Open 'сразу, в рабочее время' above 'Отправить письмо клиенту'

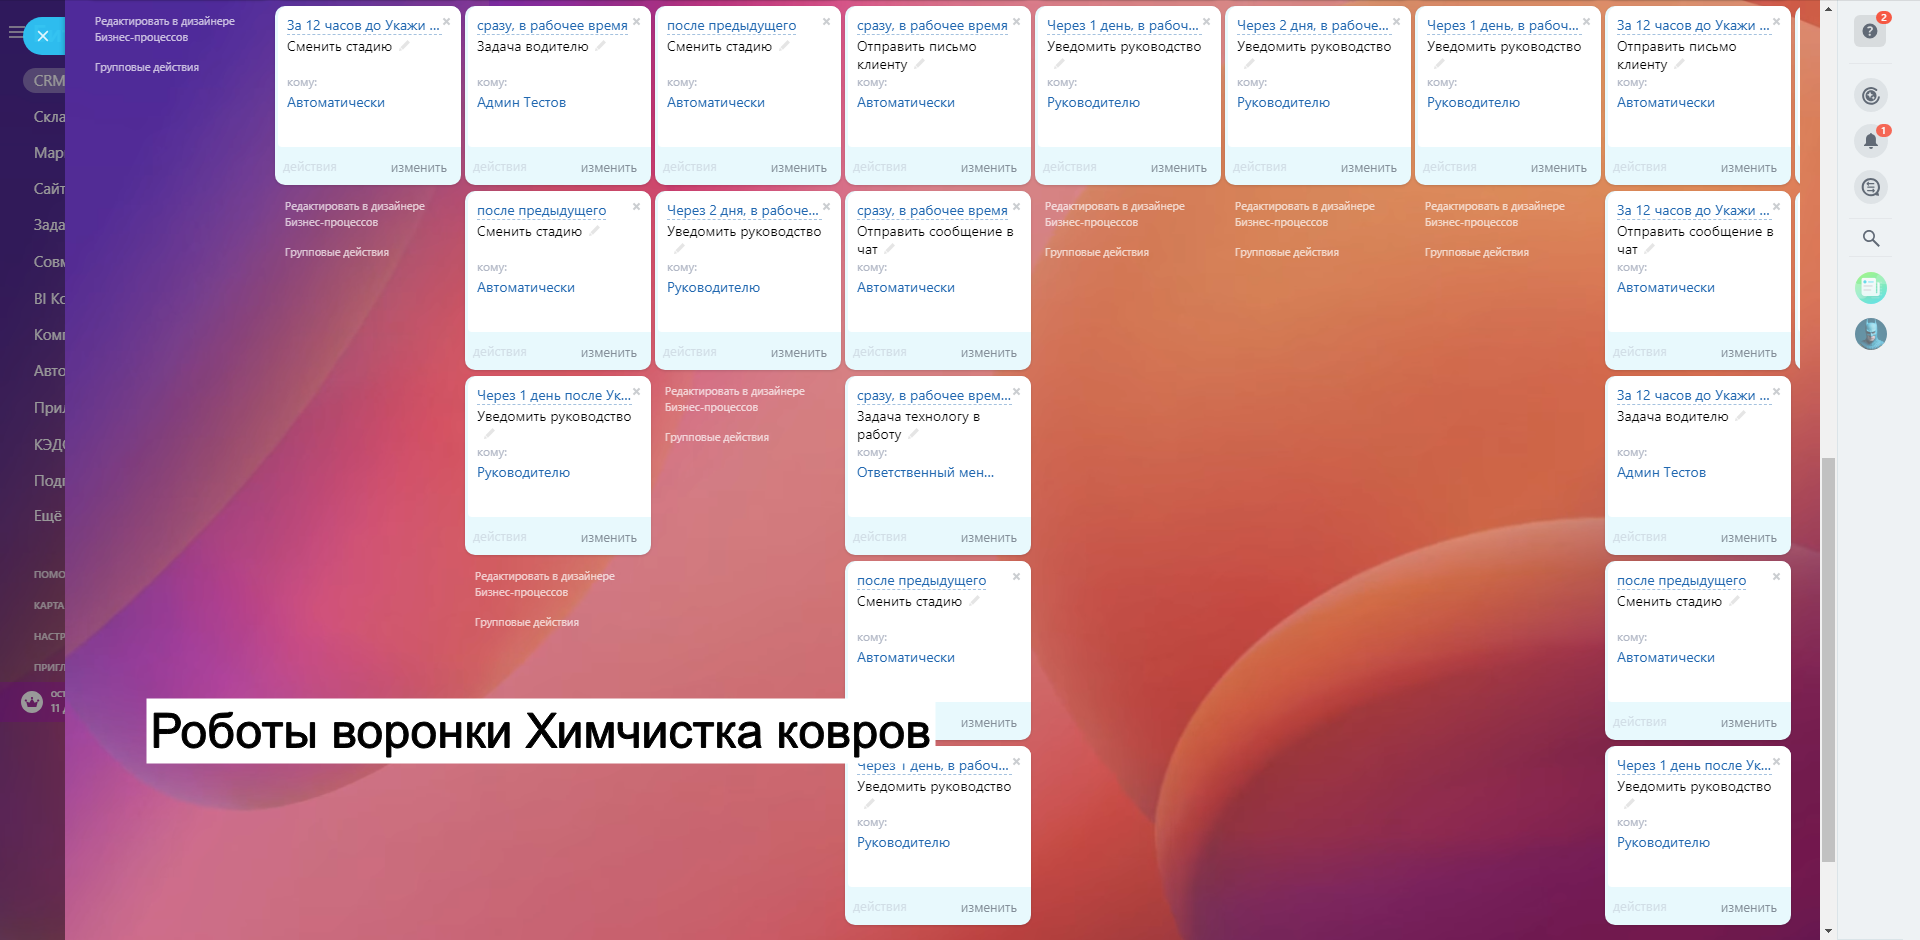click(932, 26)
